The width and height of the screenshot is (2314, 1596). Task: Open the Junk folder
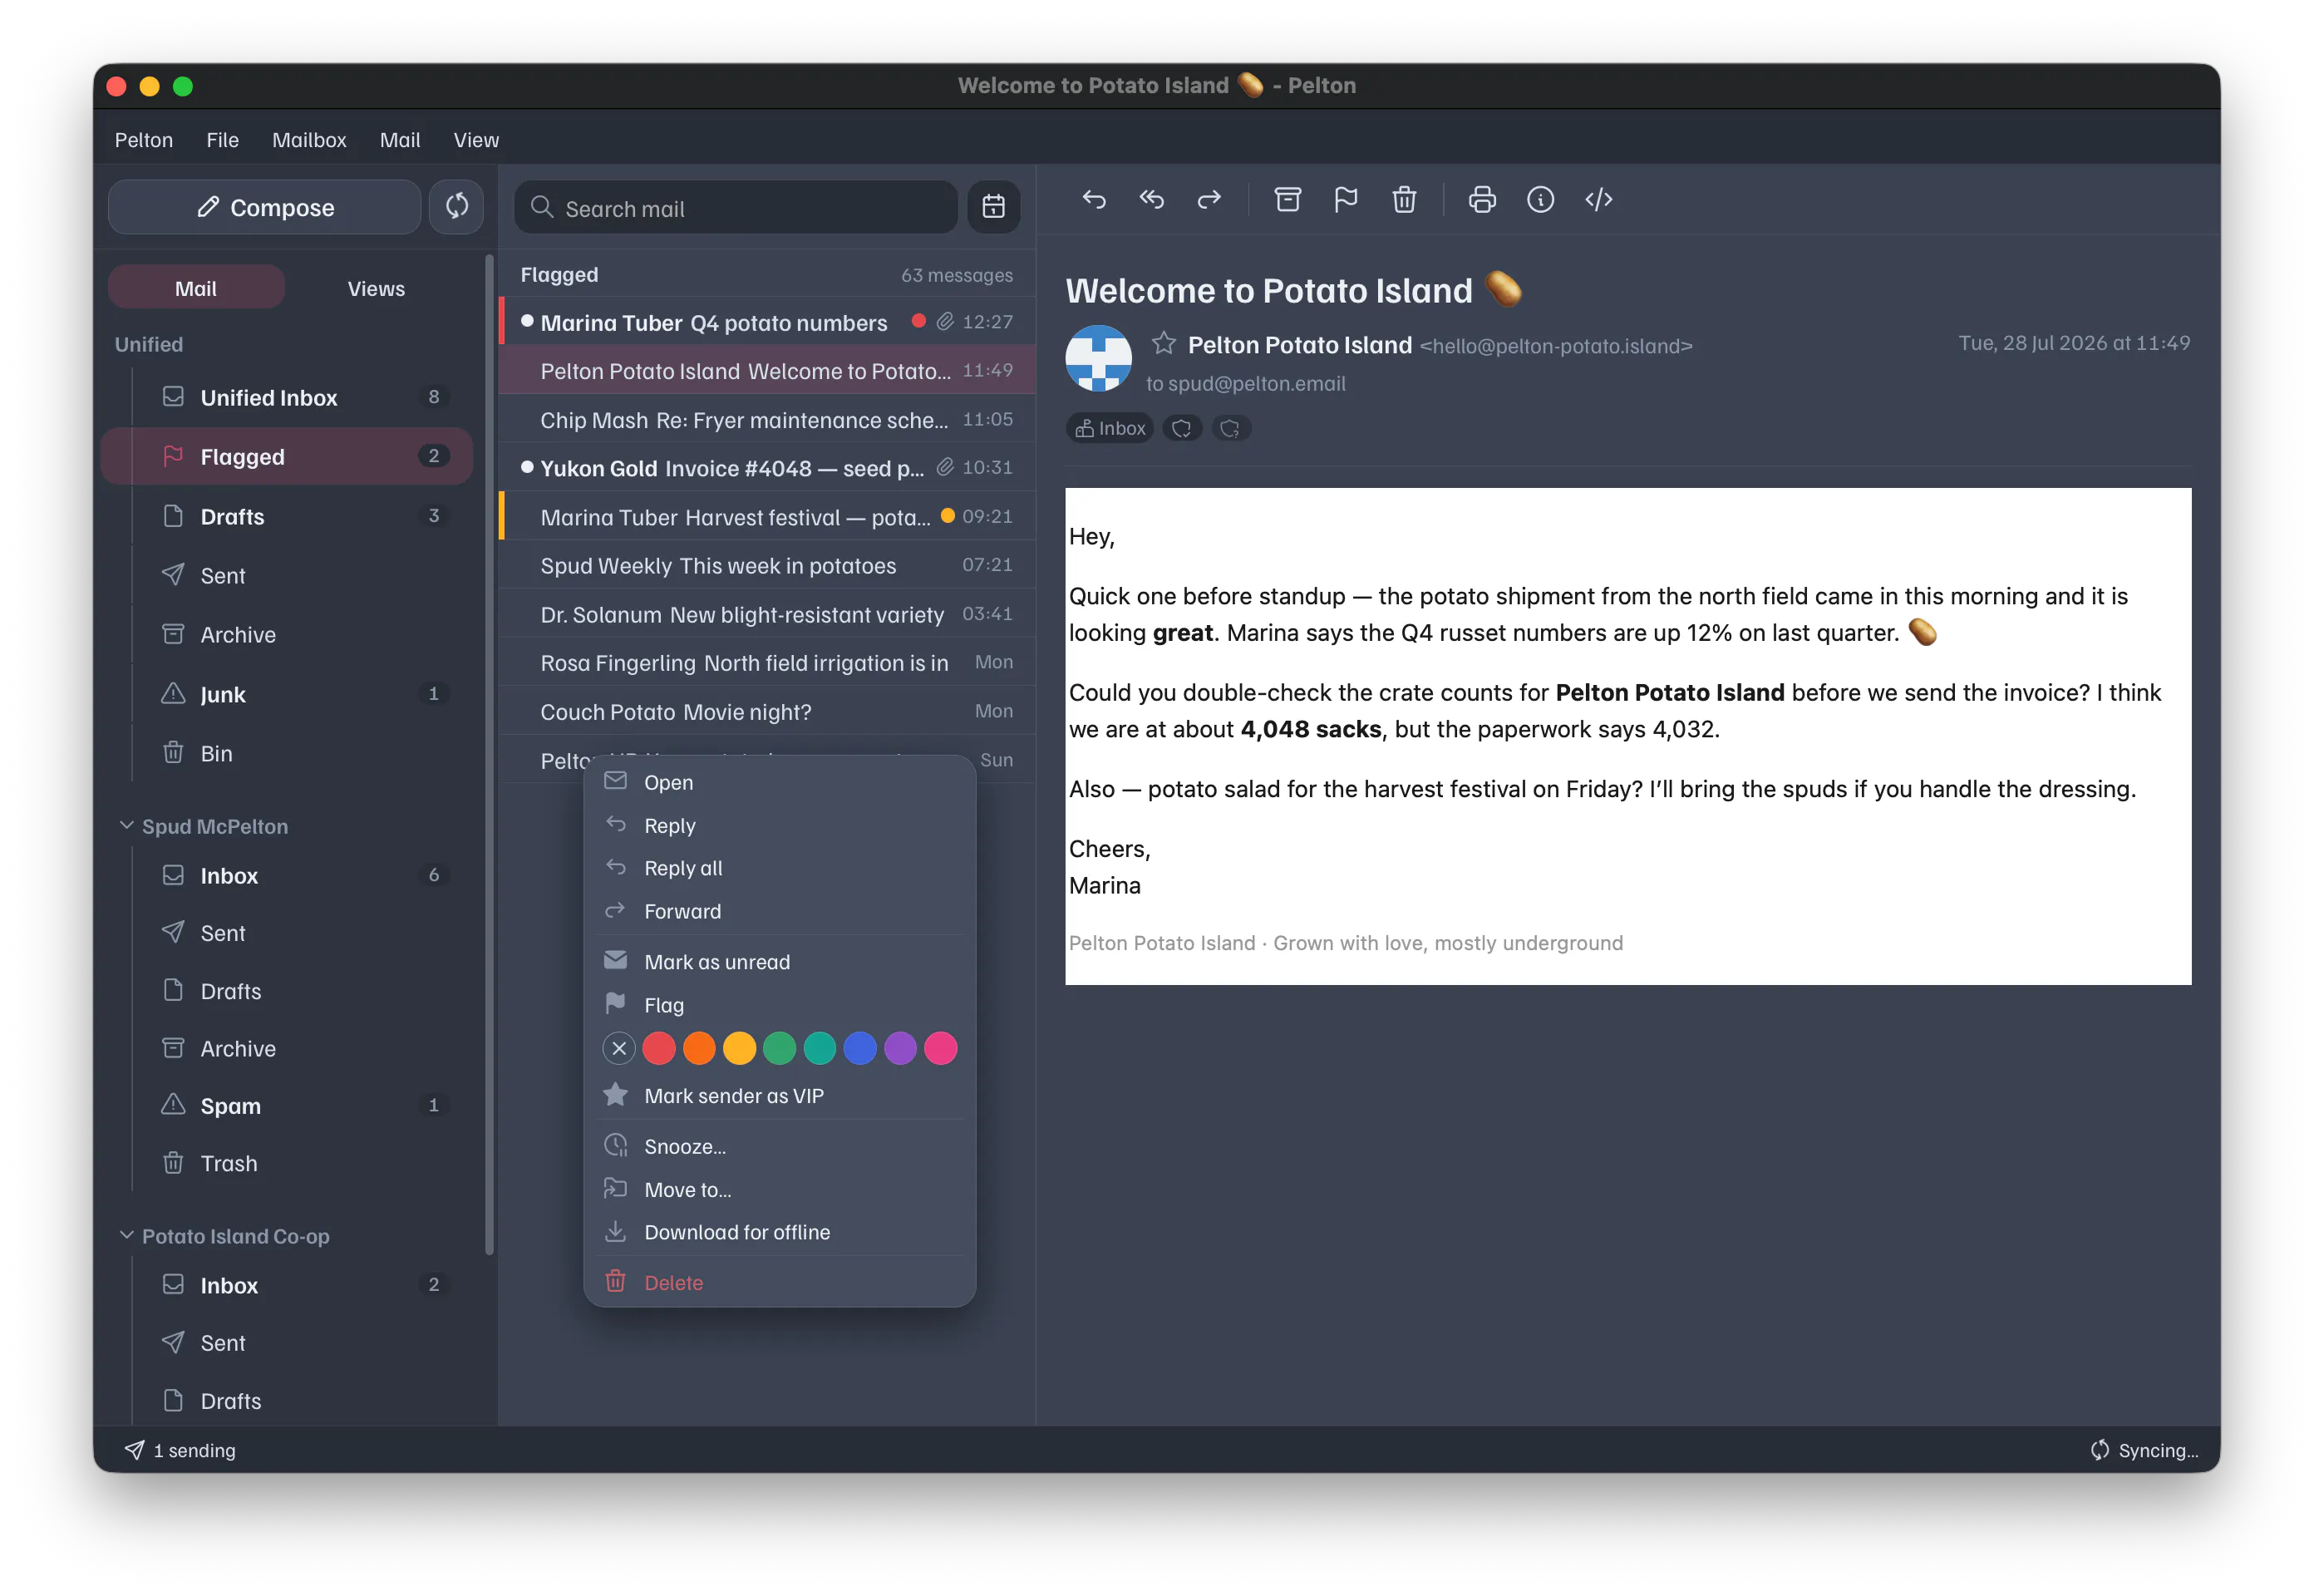[x=288, y=694]
